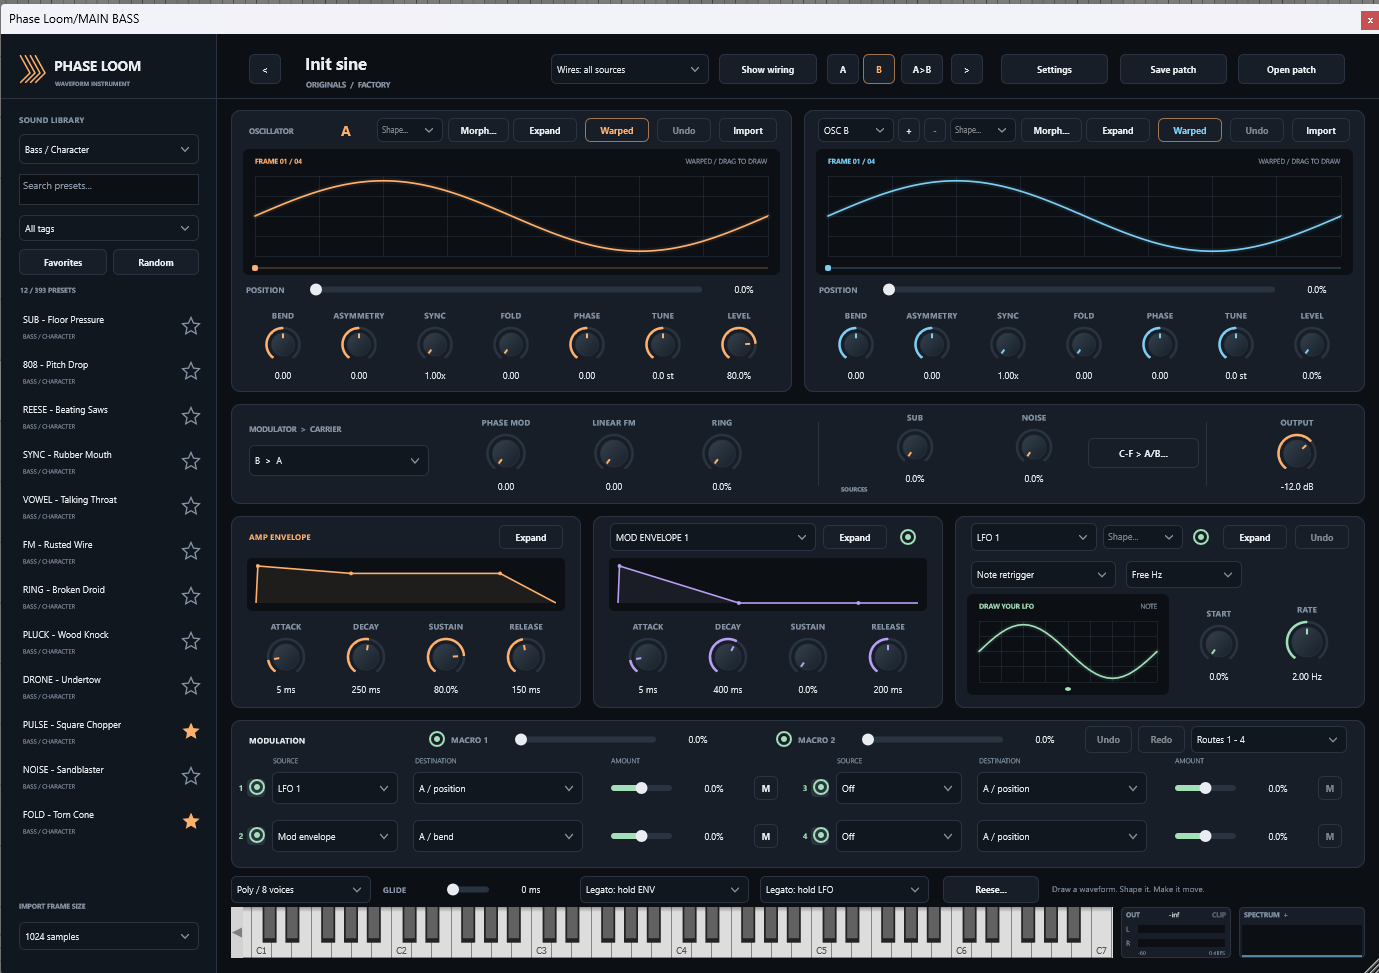Star the 808 - Pitch Drop preset
This screenshot has width=1379, height=973.
(x=191, y=371)
